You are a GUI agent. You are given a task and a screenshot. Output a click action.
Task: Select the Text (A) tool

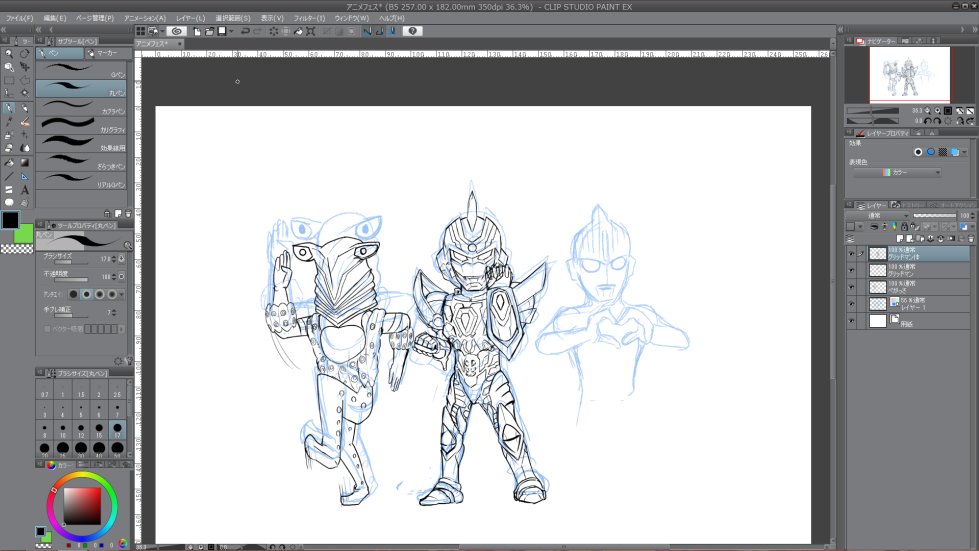pos(24,190)
